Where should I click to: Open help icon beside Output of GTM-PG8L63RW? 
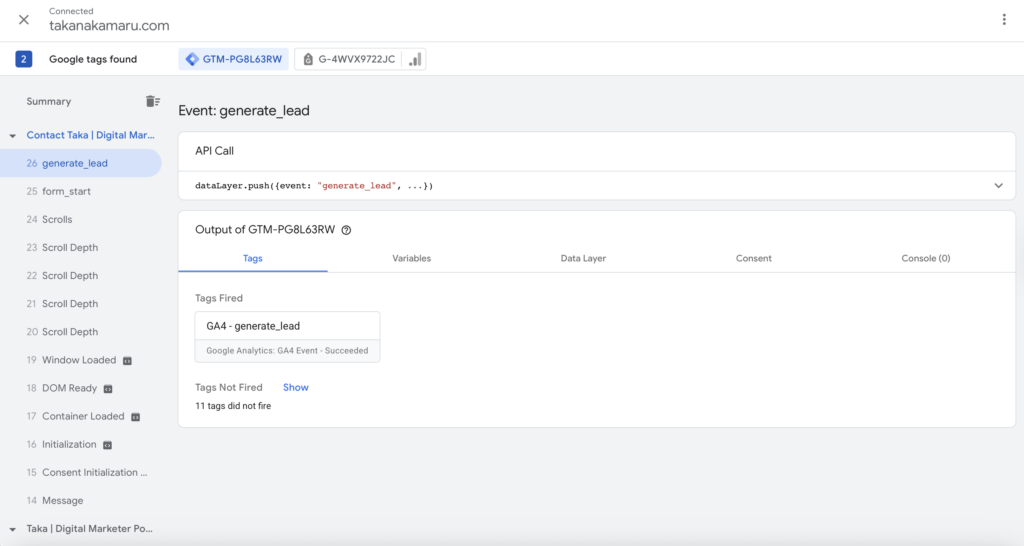[346, 230]
